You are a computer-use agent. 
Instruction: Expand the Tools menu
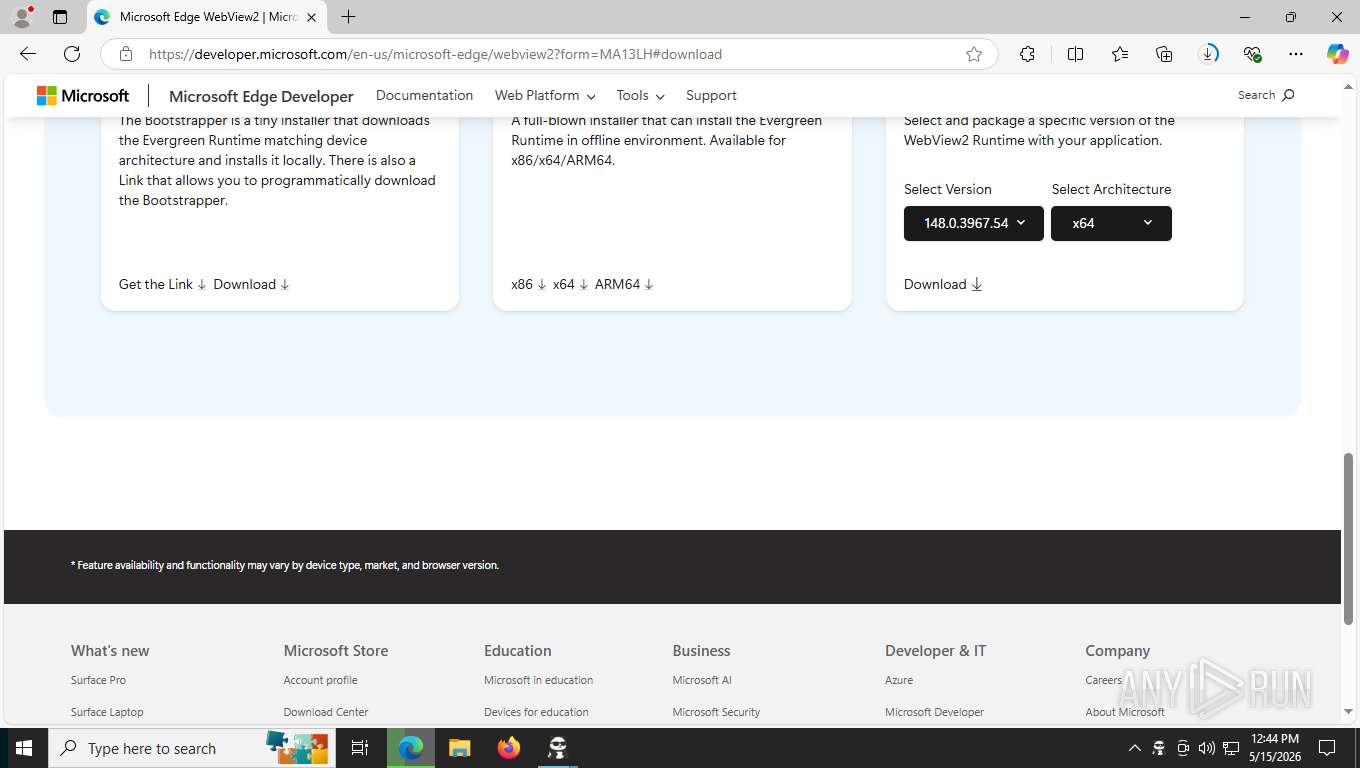pos(640,95)
